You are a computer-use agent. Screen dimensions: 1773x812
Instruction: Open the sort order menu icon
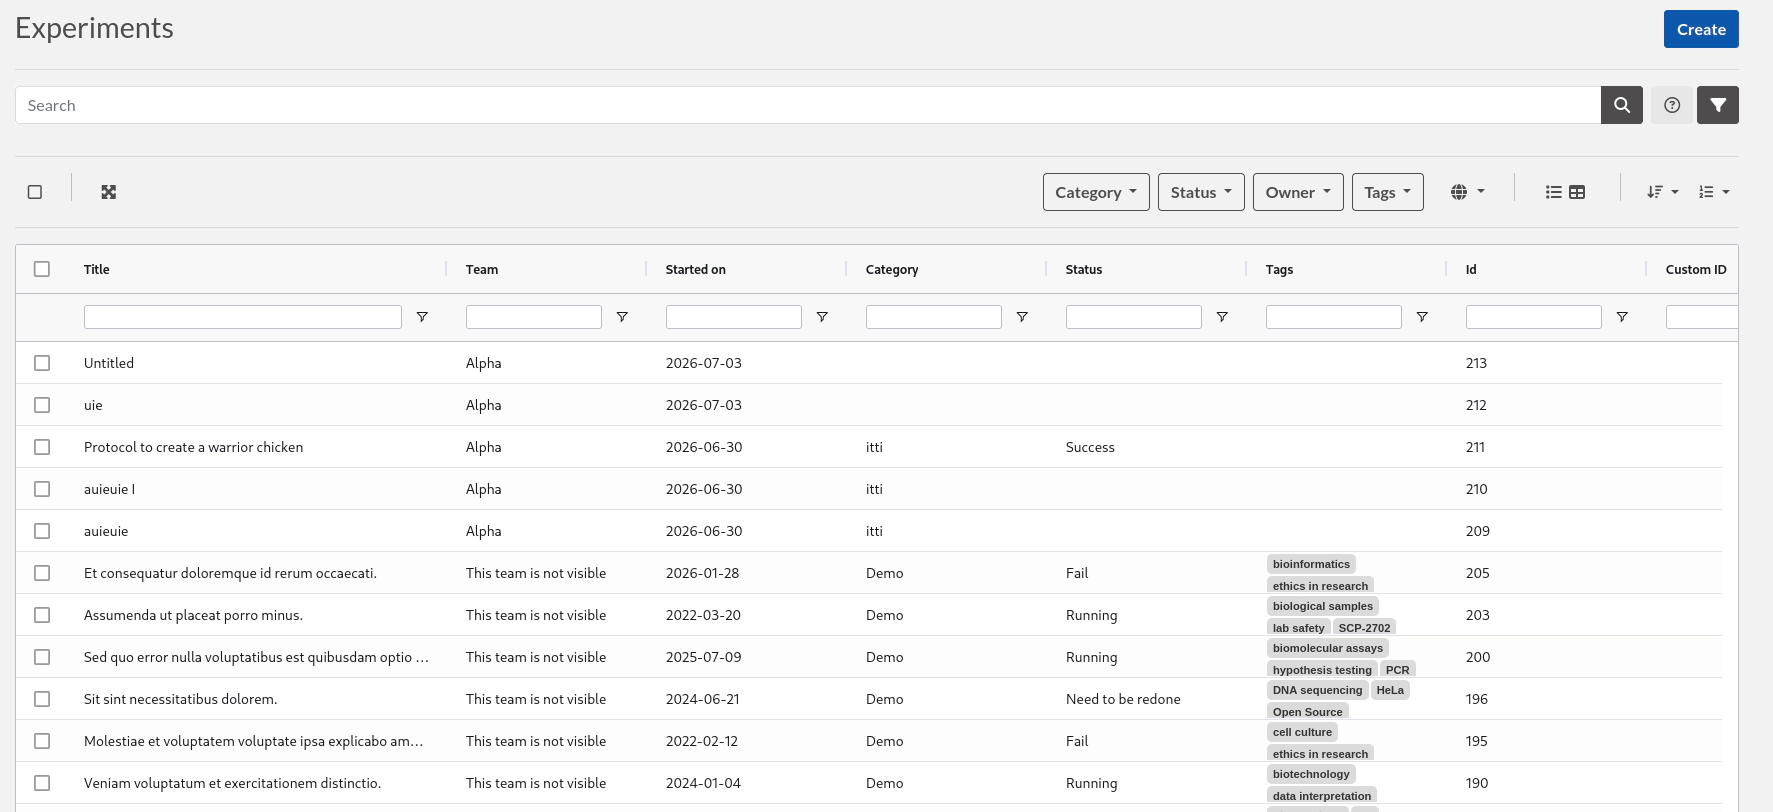1662,192
